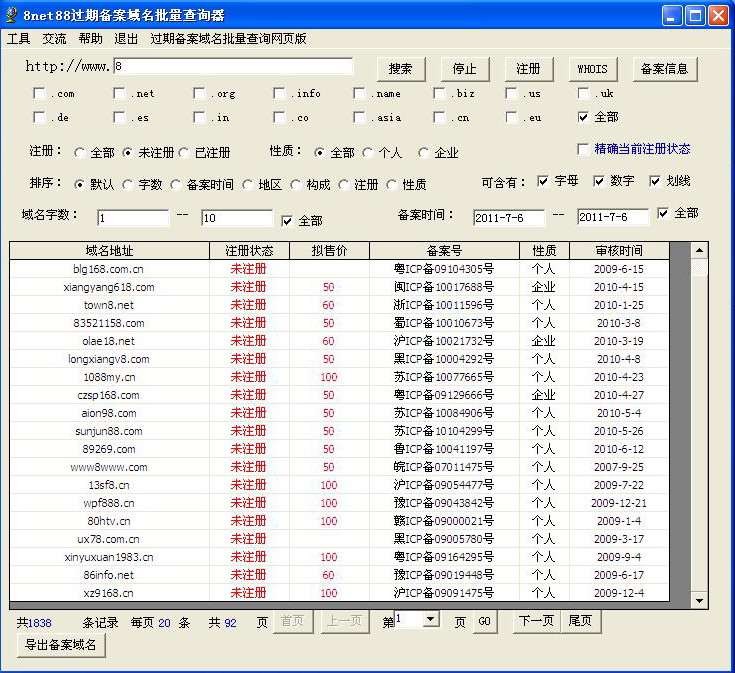Open the page number dropdown
The width and height of the screenshot is (735, 673).
tap(430, 620)
